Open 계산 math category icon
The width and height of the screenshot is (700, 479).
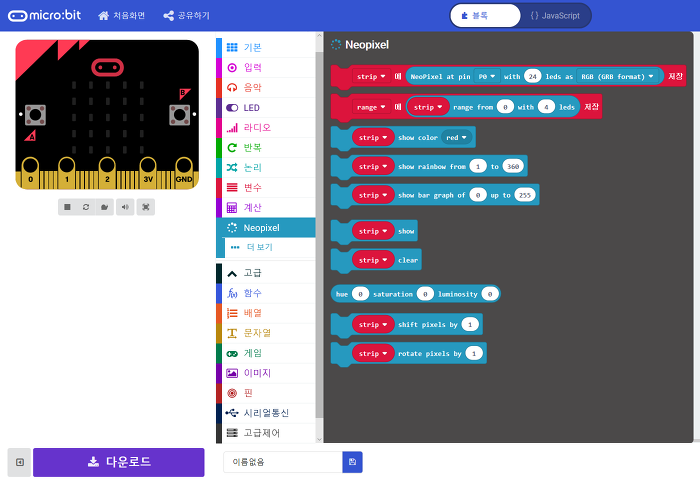pos(232,208)
